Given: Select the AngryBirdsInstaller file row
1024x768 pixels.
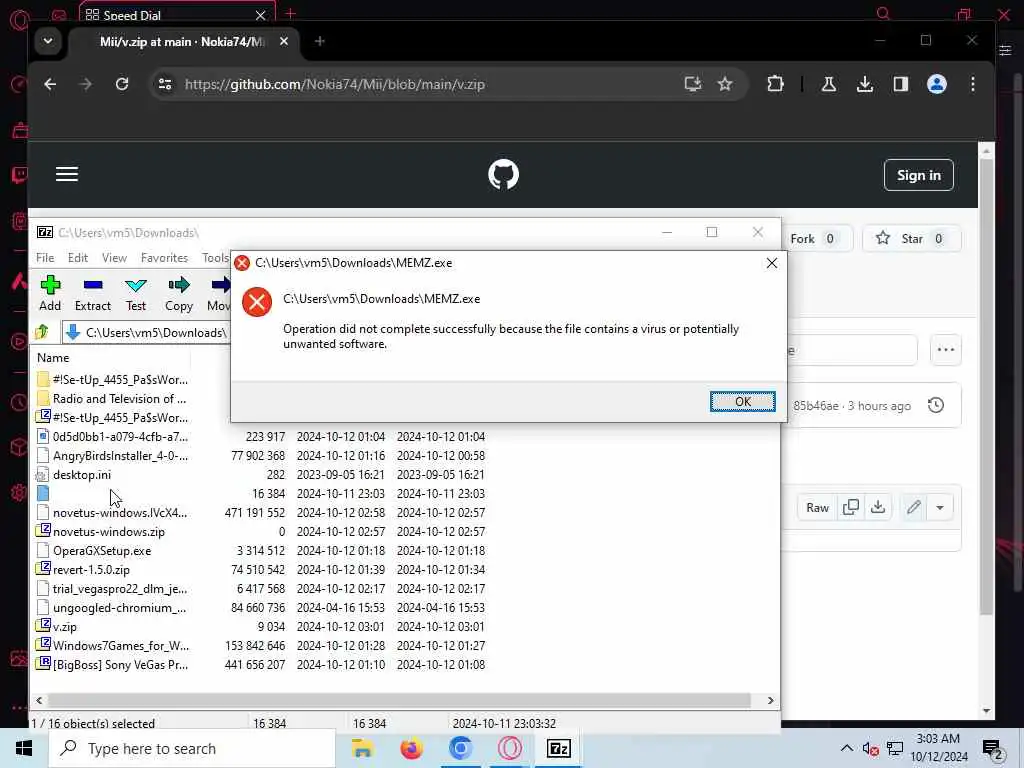Looking at the screenshot, I should [x=261, y=455].
